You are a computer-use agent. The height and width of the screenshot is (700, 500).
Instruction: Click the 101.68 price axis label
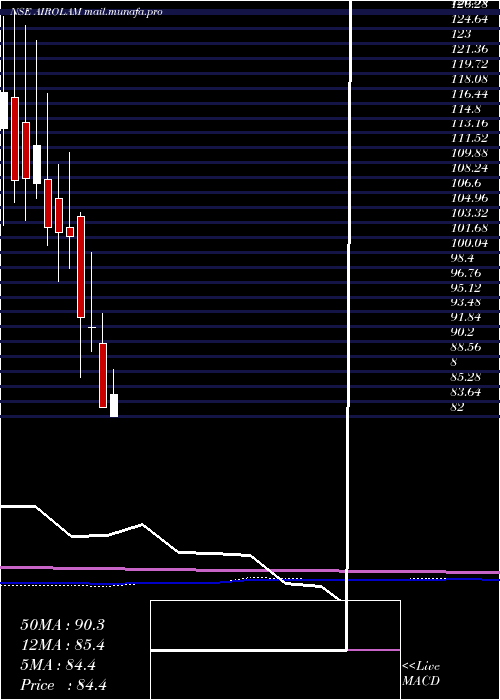[469, 228]
